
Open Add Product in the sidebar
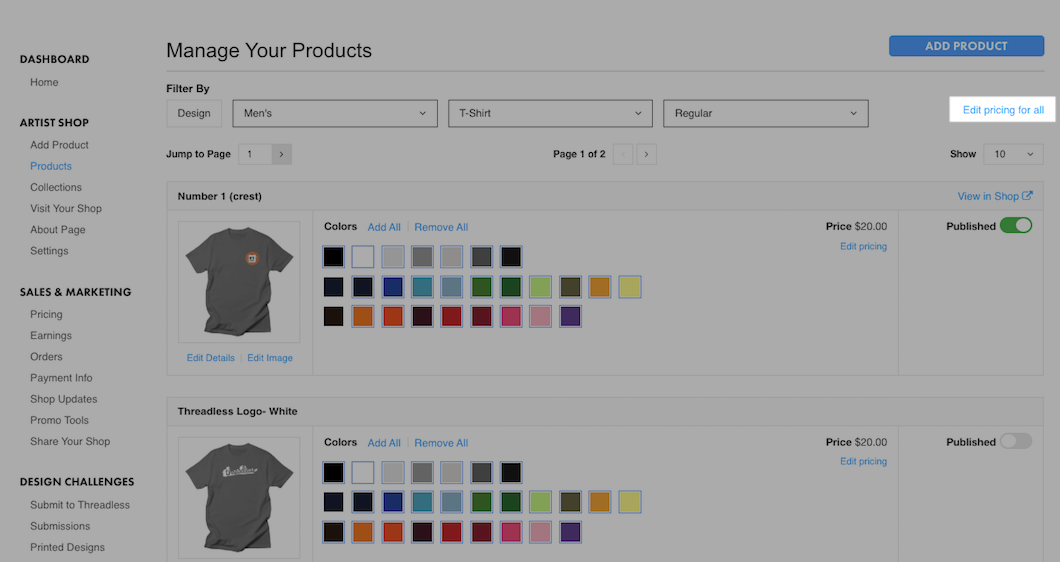coord(59,145)
